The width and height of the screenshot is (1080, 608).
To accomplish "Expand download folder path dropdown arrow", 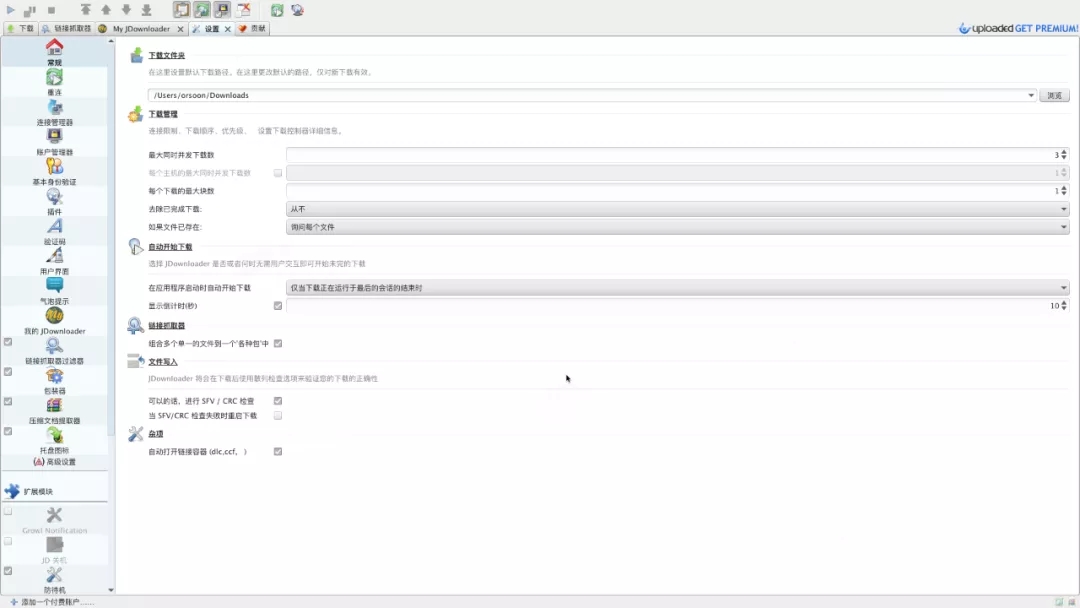I will [1031, 95].
